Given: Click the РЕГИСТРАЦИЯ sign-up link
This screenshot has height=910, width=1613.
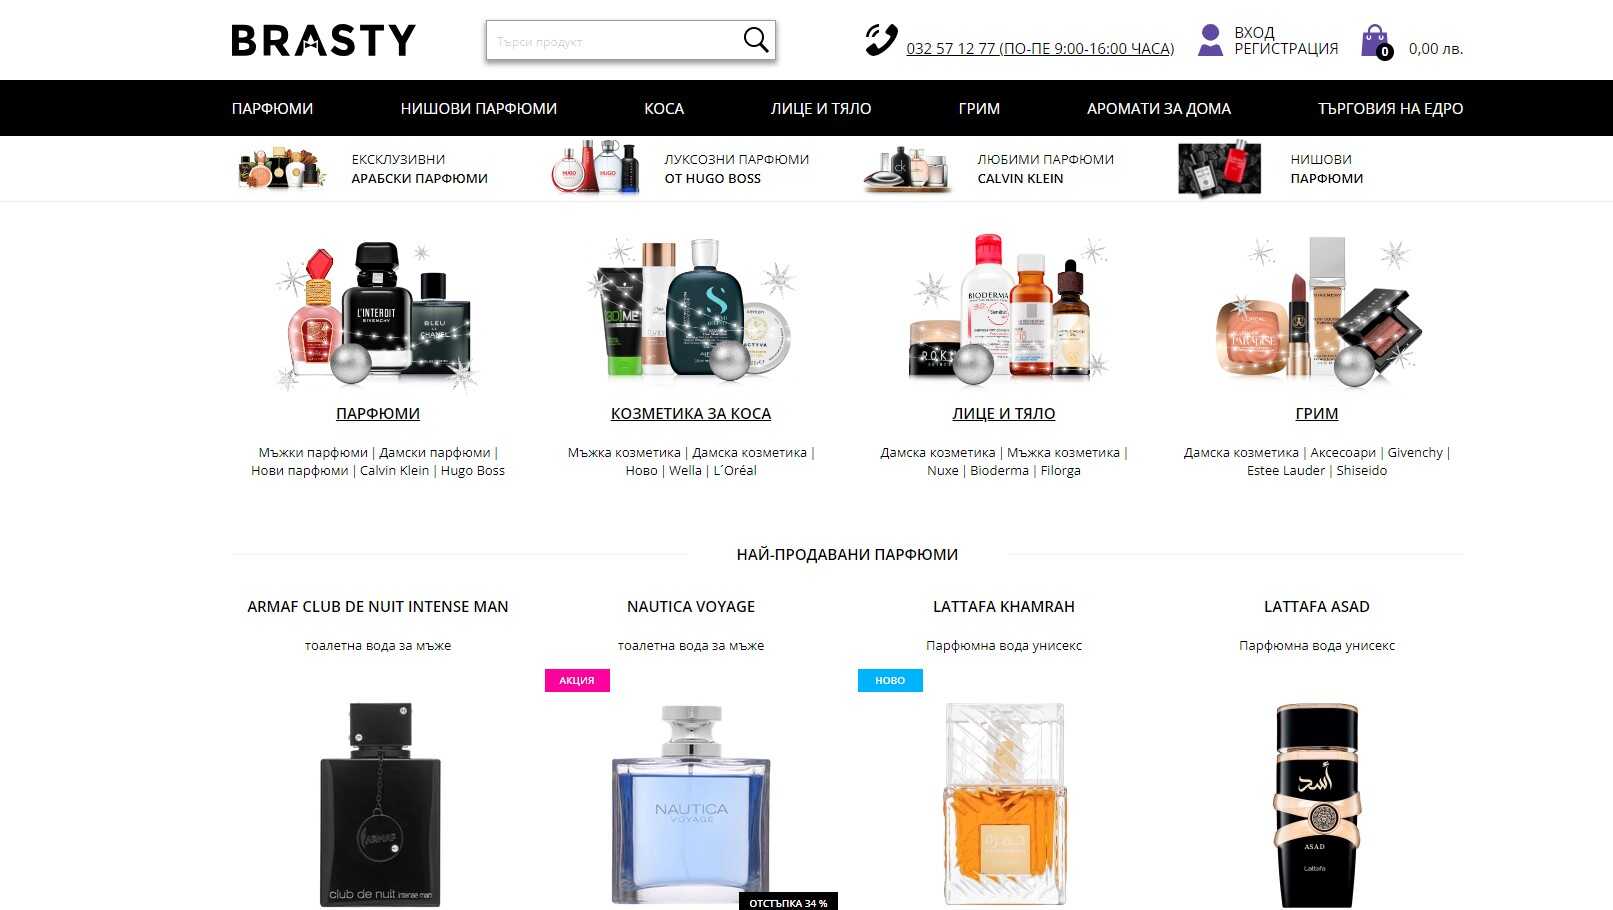Looking at the screenshot, I should click(1286, 49).
